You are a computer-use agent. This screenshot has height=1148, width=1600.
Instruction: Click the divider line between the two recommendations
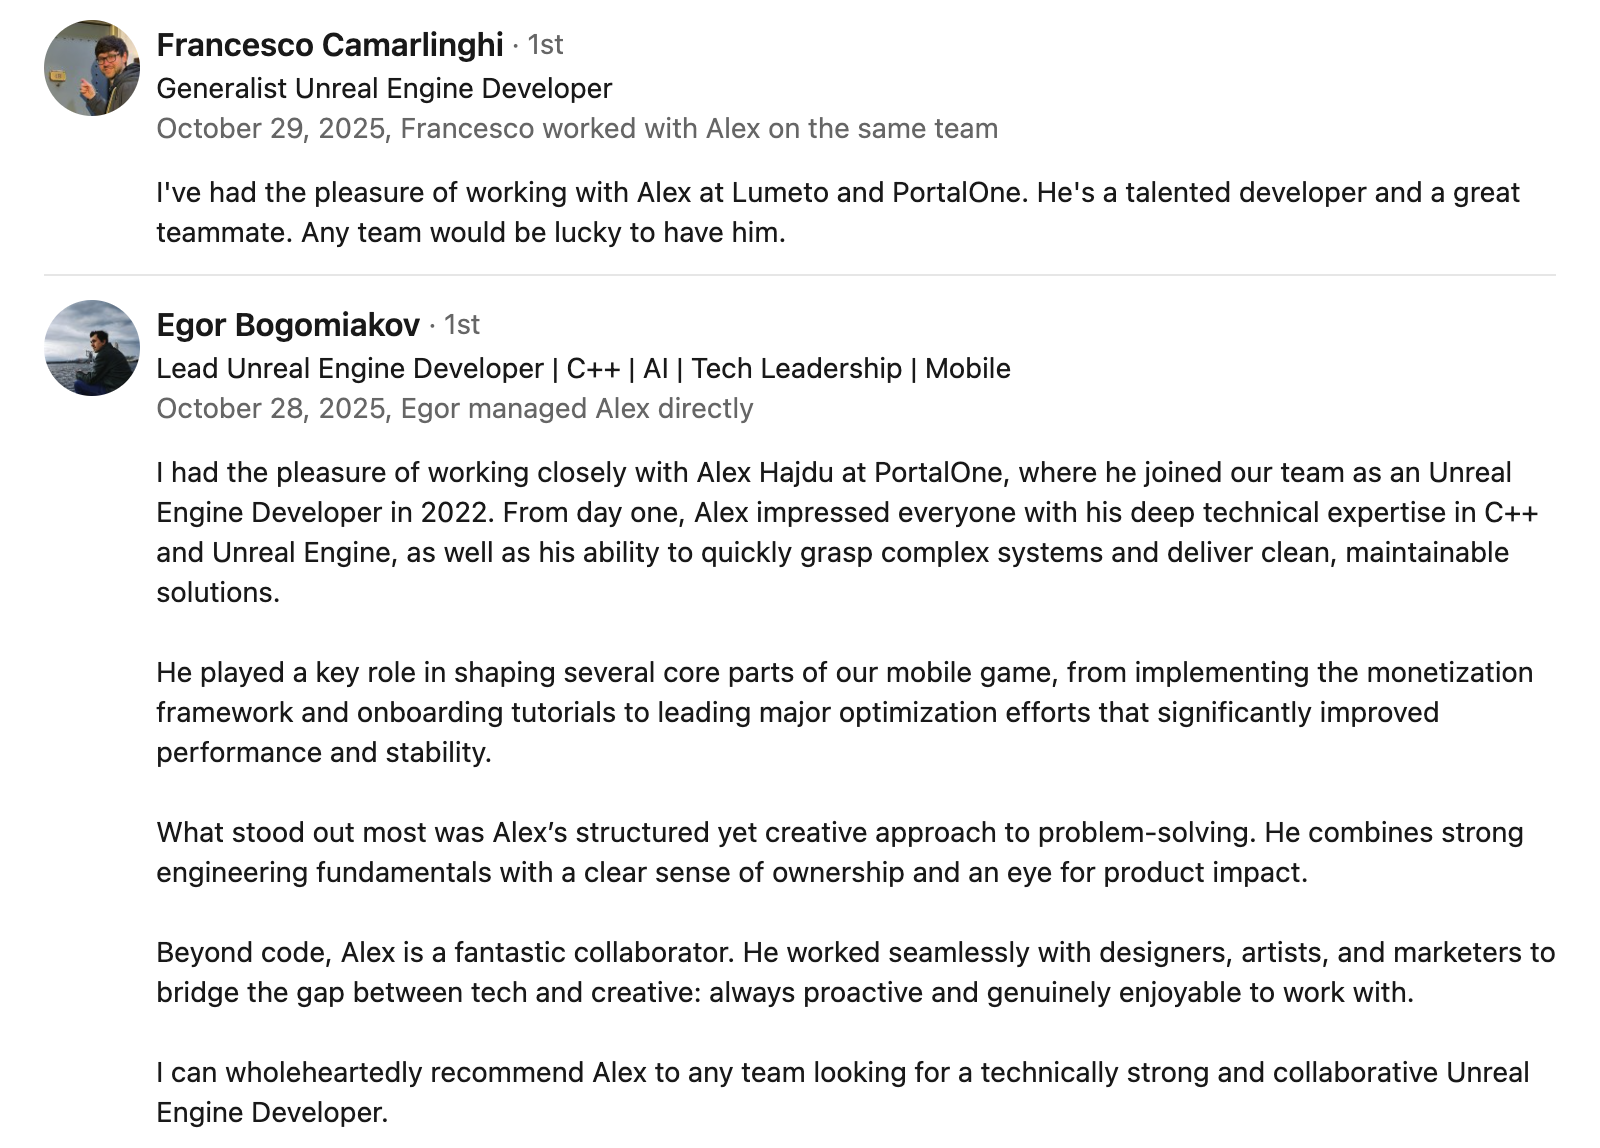tap(800, 275)
